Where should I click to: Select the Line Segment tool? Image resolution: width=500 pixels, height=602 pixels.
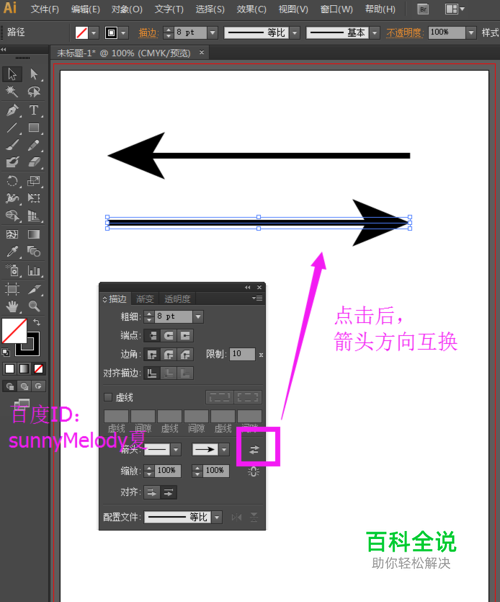(12, 127)
